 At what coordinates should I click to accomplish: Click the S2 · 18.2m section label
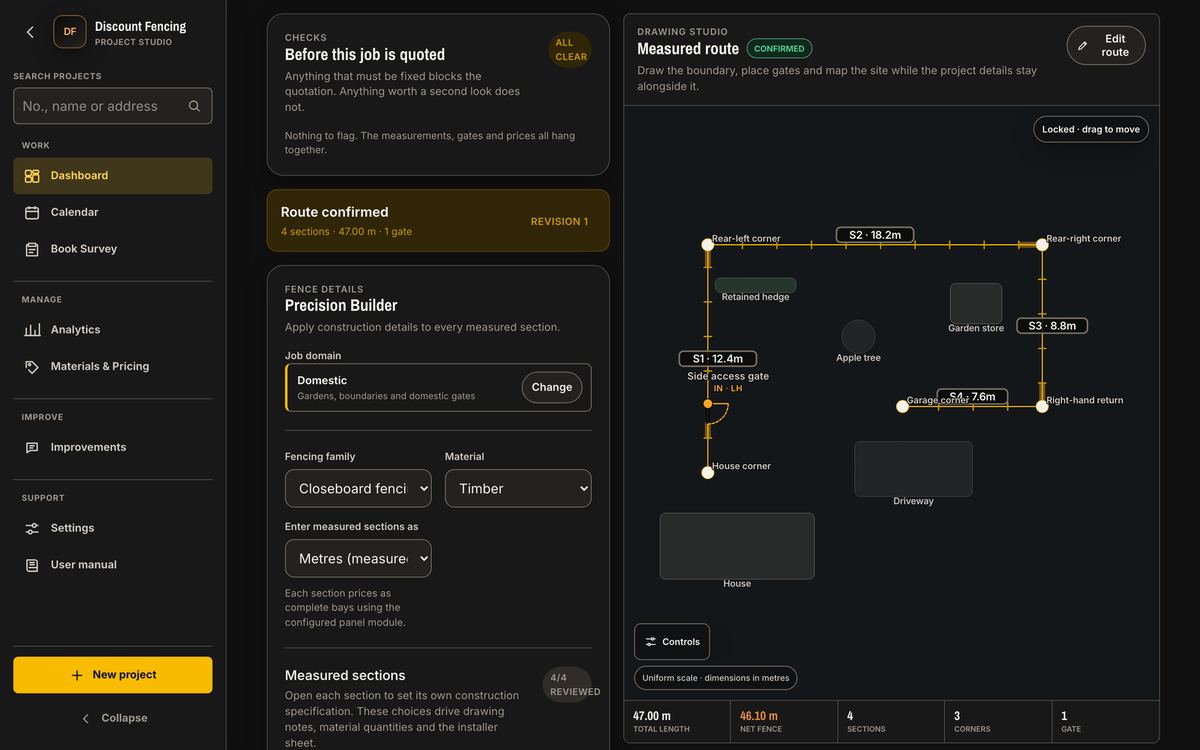click(875, 235)
